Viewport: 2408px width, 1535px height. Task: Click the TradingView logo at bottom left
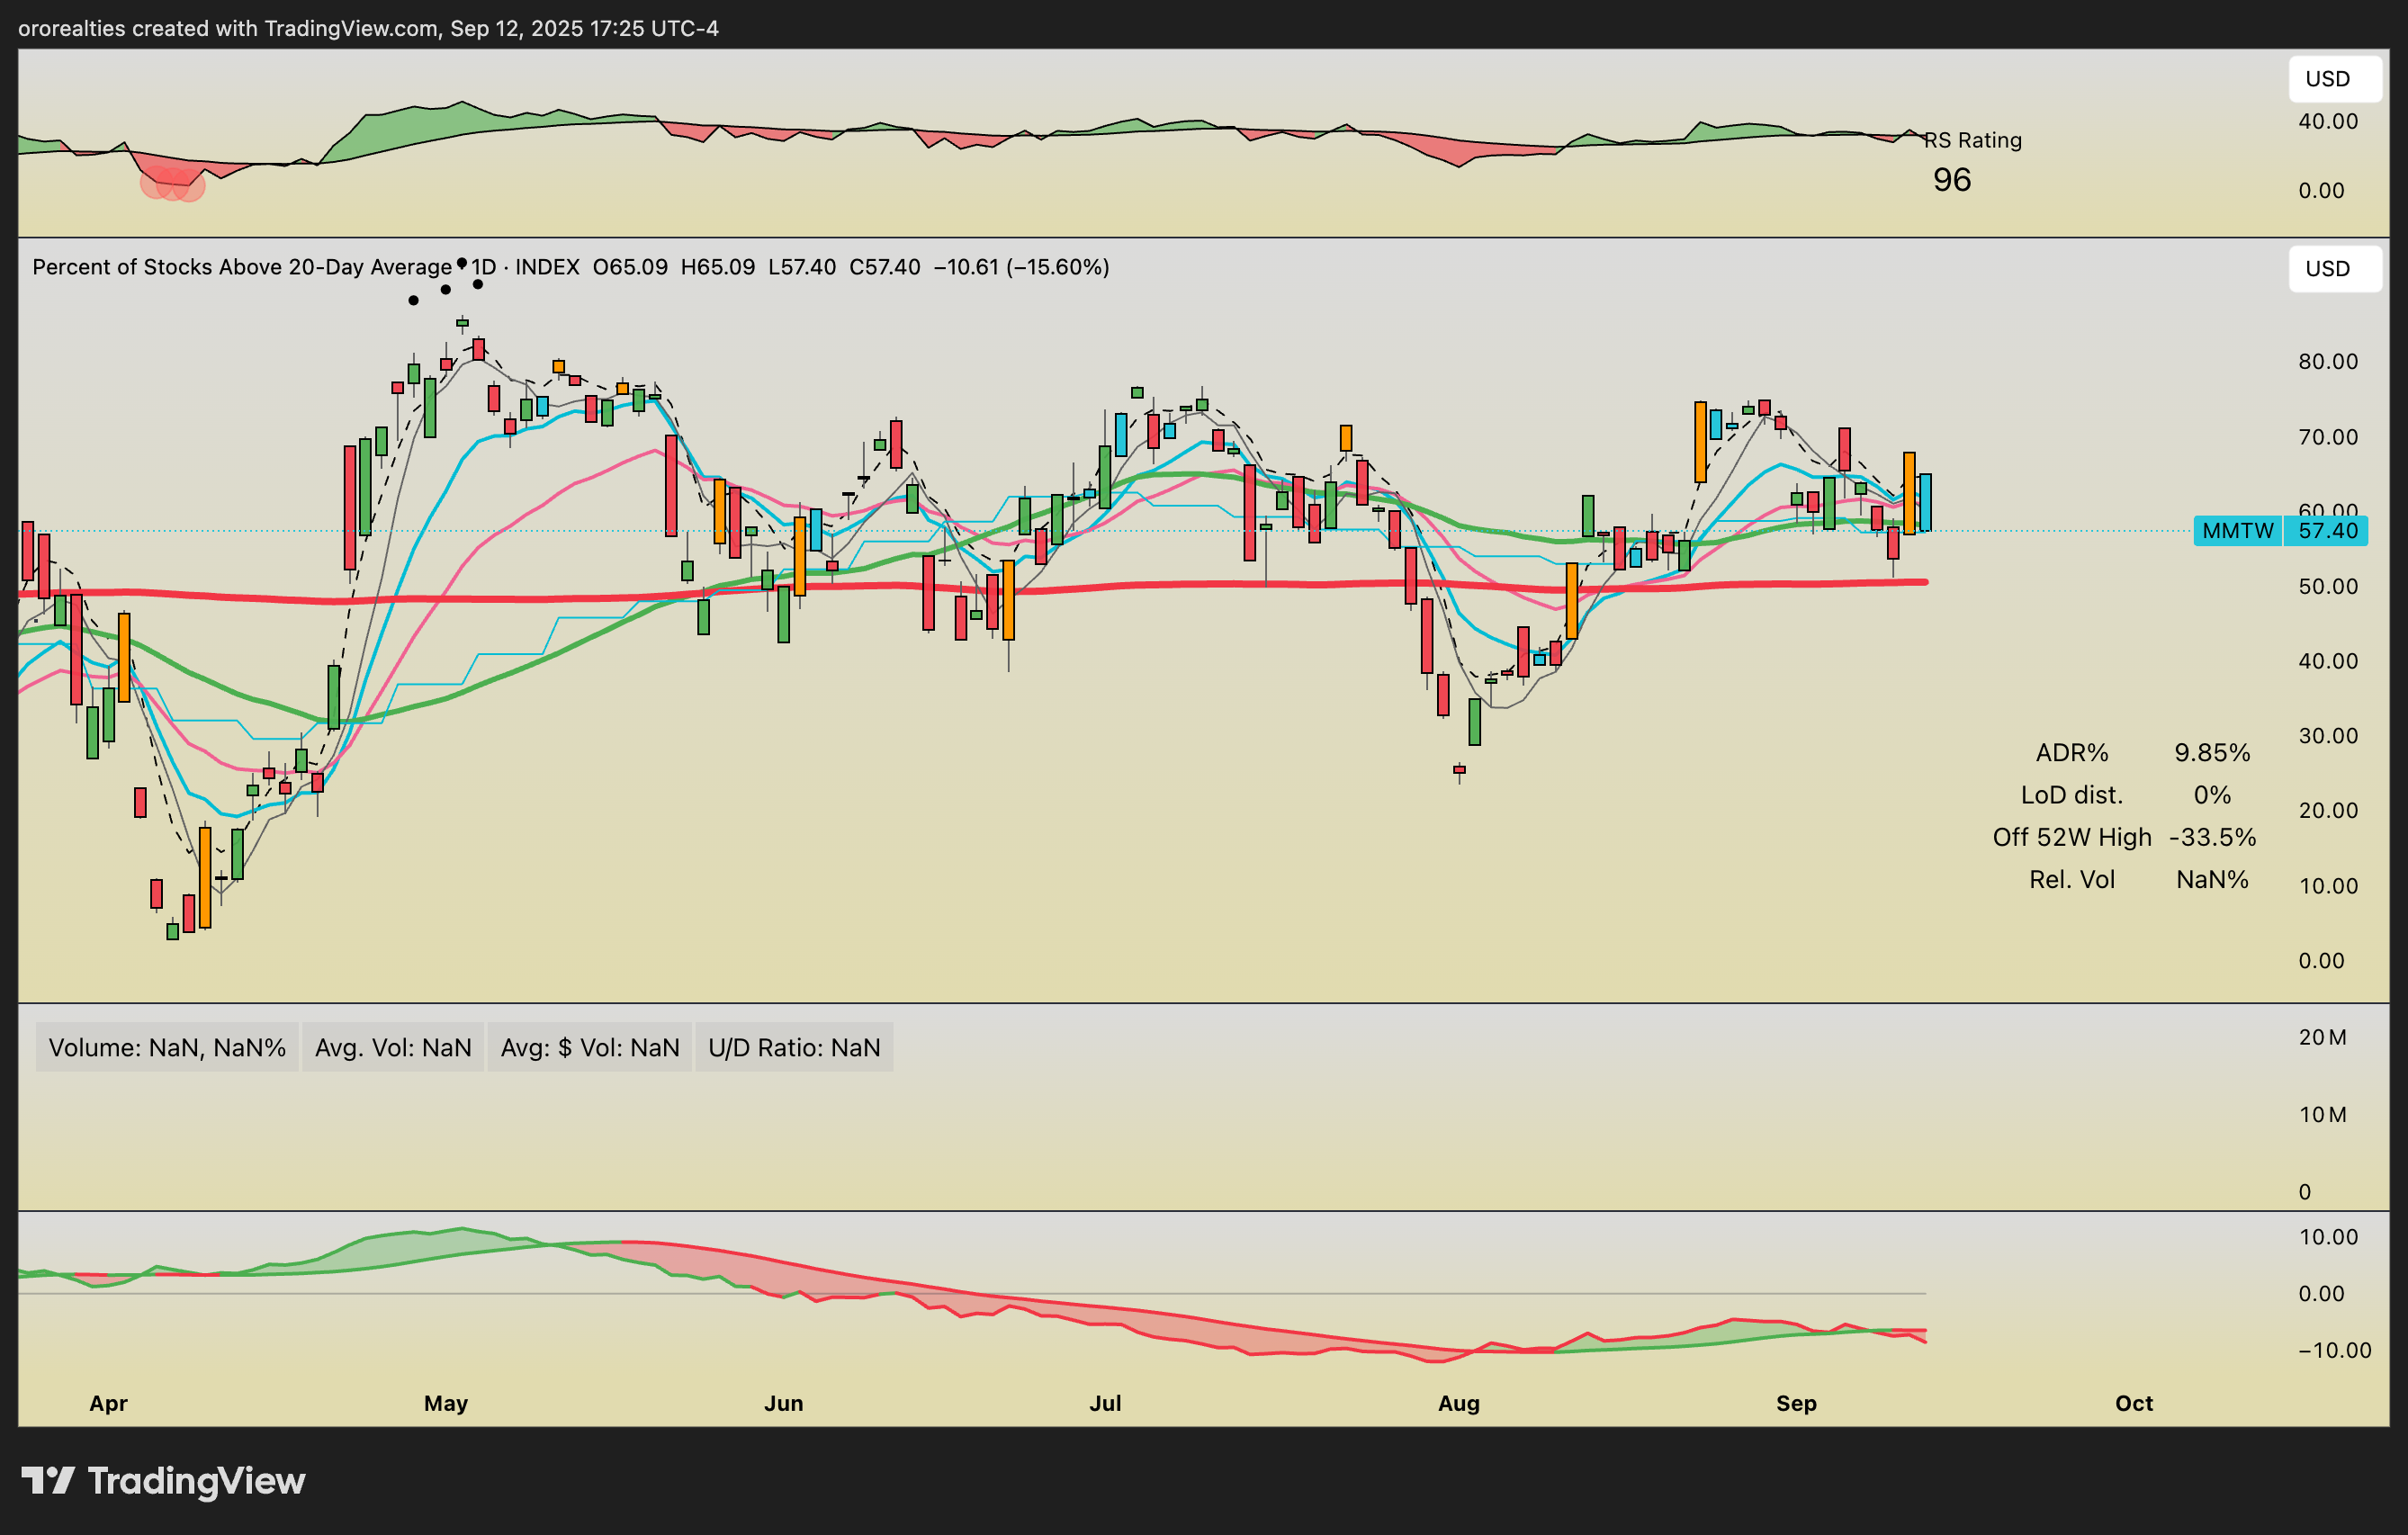163,1480
